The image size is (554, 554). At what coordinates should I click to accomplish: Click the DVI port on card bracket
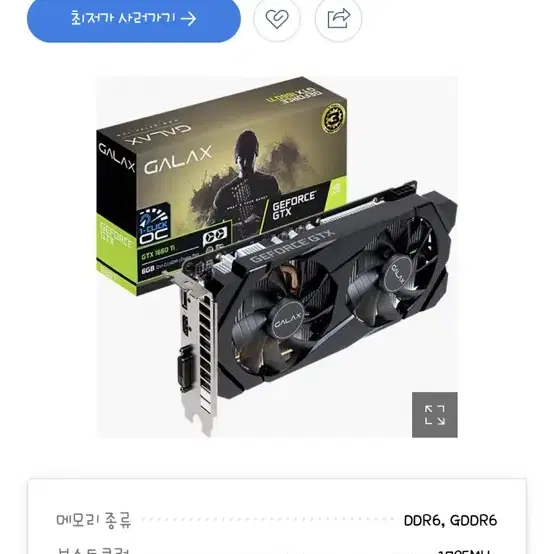(186, 370)
